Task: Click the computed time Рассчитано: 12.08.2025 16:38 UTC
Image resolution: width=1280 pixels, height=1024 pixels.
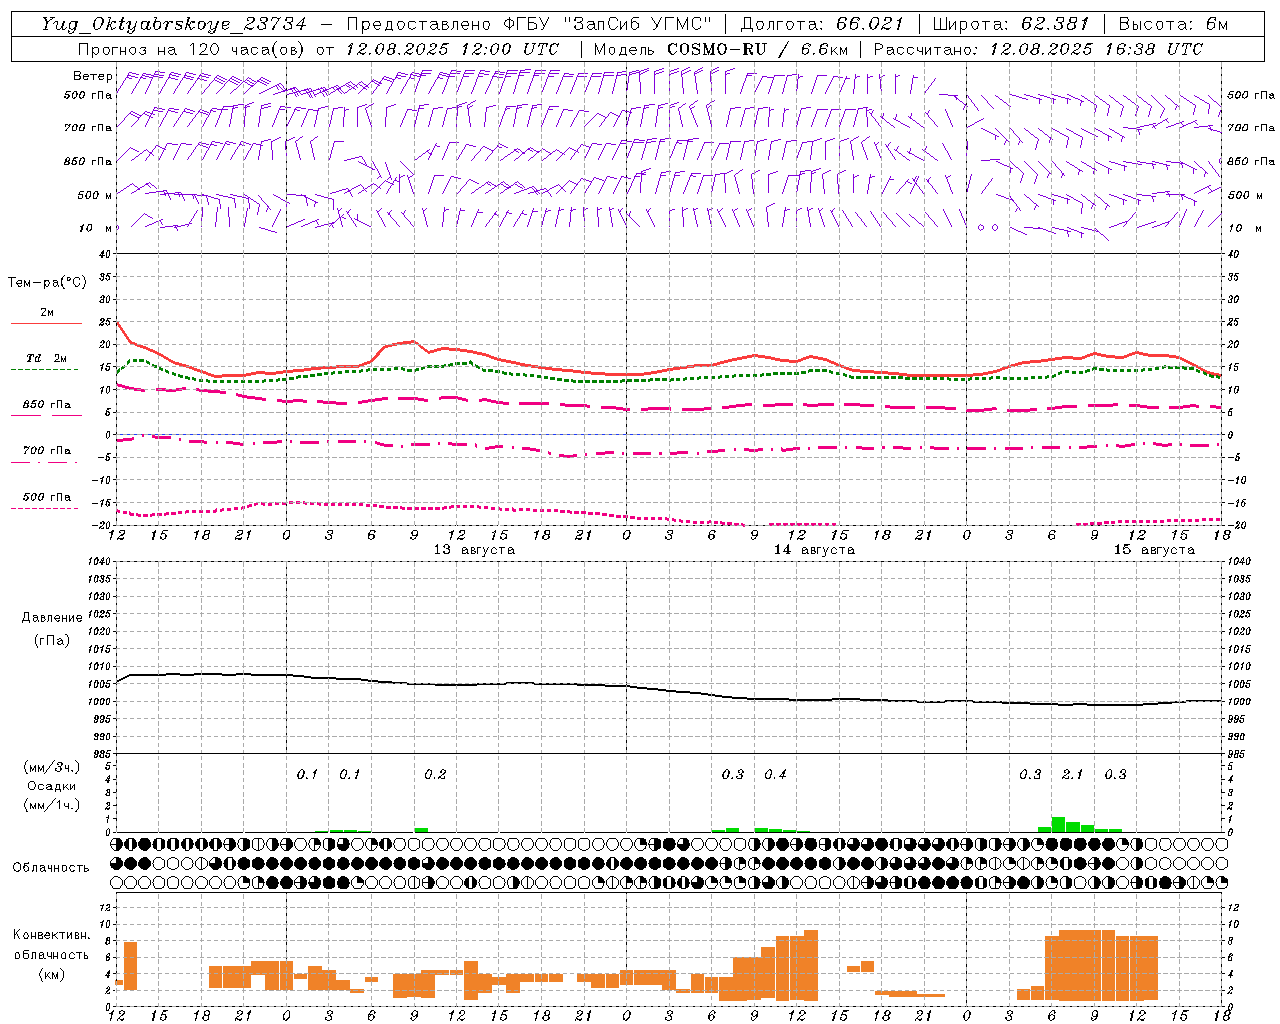Action: (1038, 49)
